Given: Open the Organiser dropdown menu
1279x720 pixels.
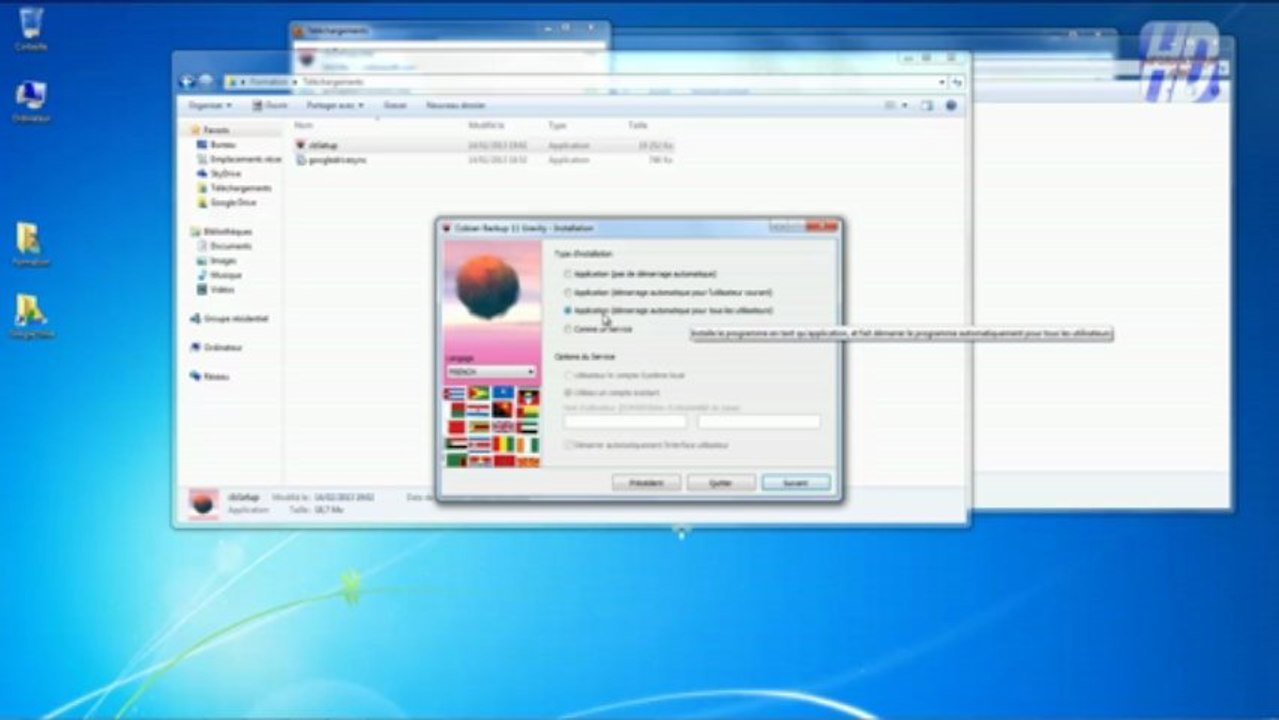Looking at the screenshot, I should click(x=210, y=105).
